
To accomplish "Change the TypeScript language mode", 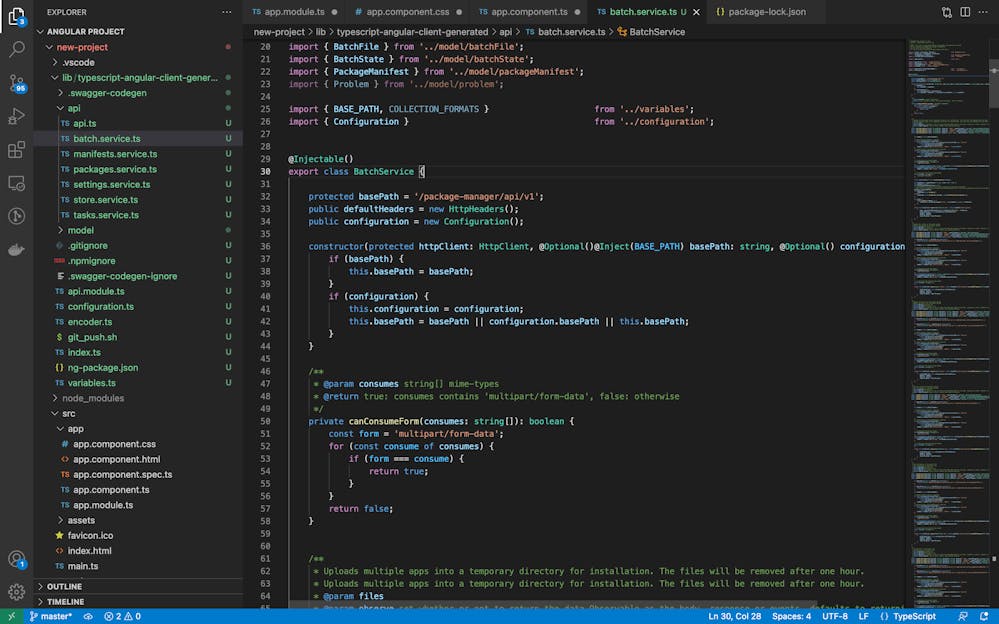I will tap(914, 616).
